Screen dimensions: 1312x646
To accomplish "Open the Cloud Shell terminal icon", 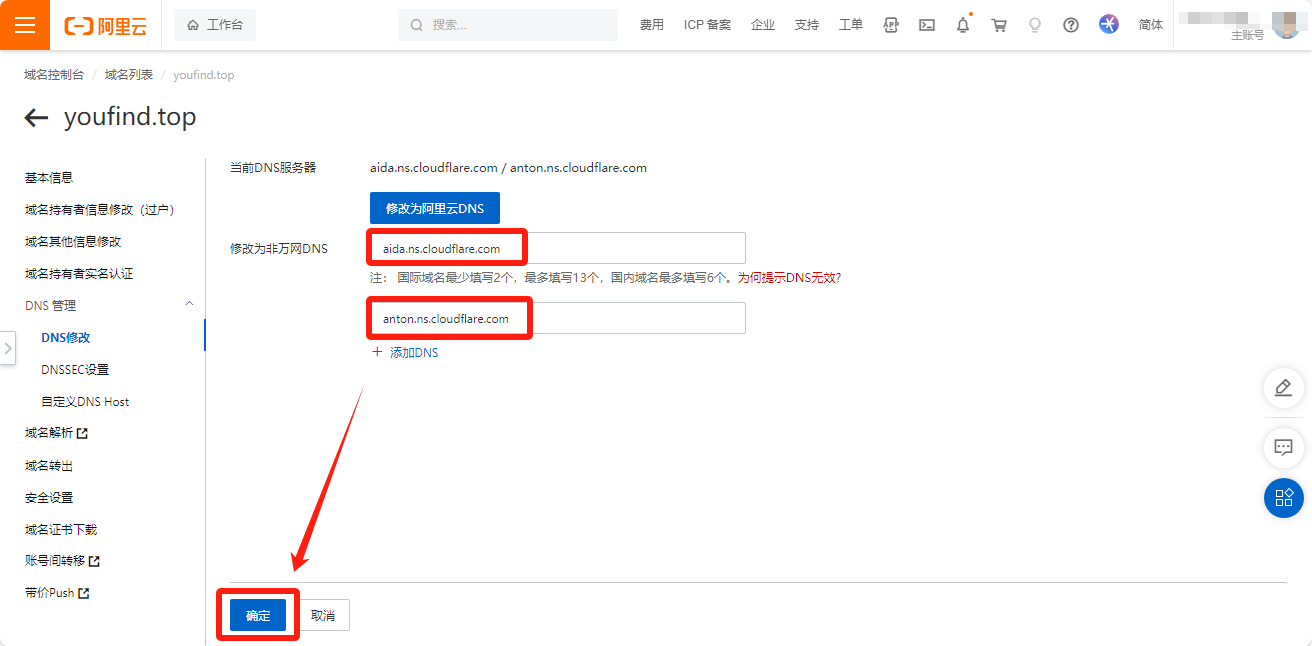I will pyautogui.click(x=927, y=25).
